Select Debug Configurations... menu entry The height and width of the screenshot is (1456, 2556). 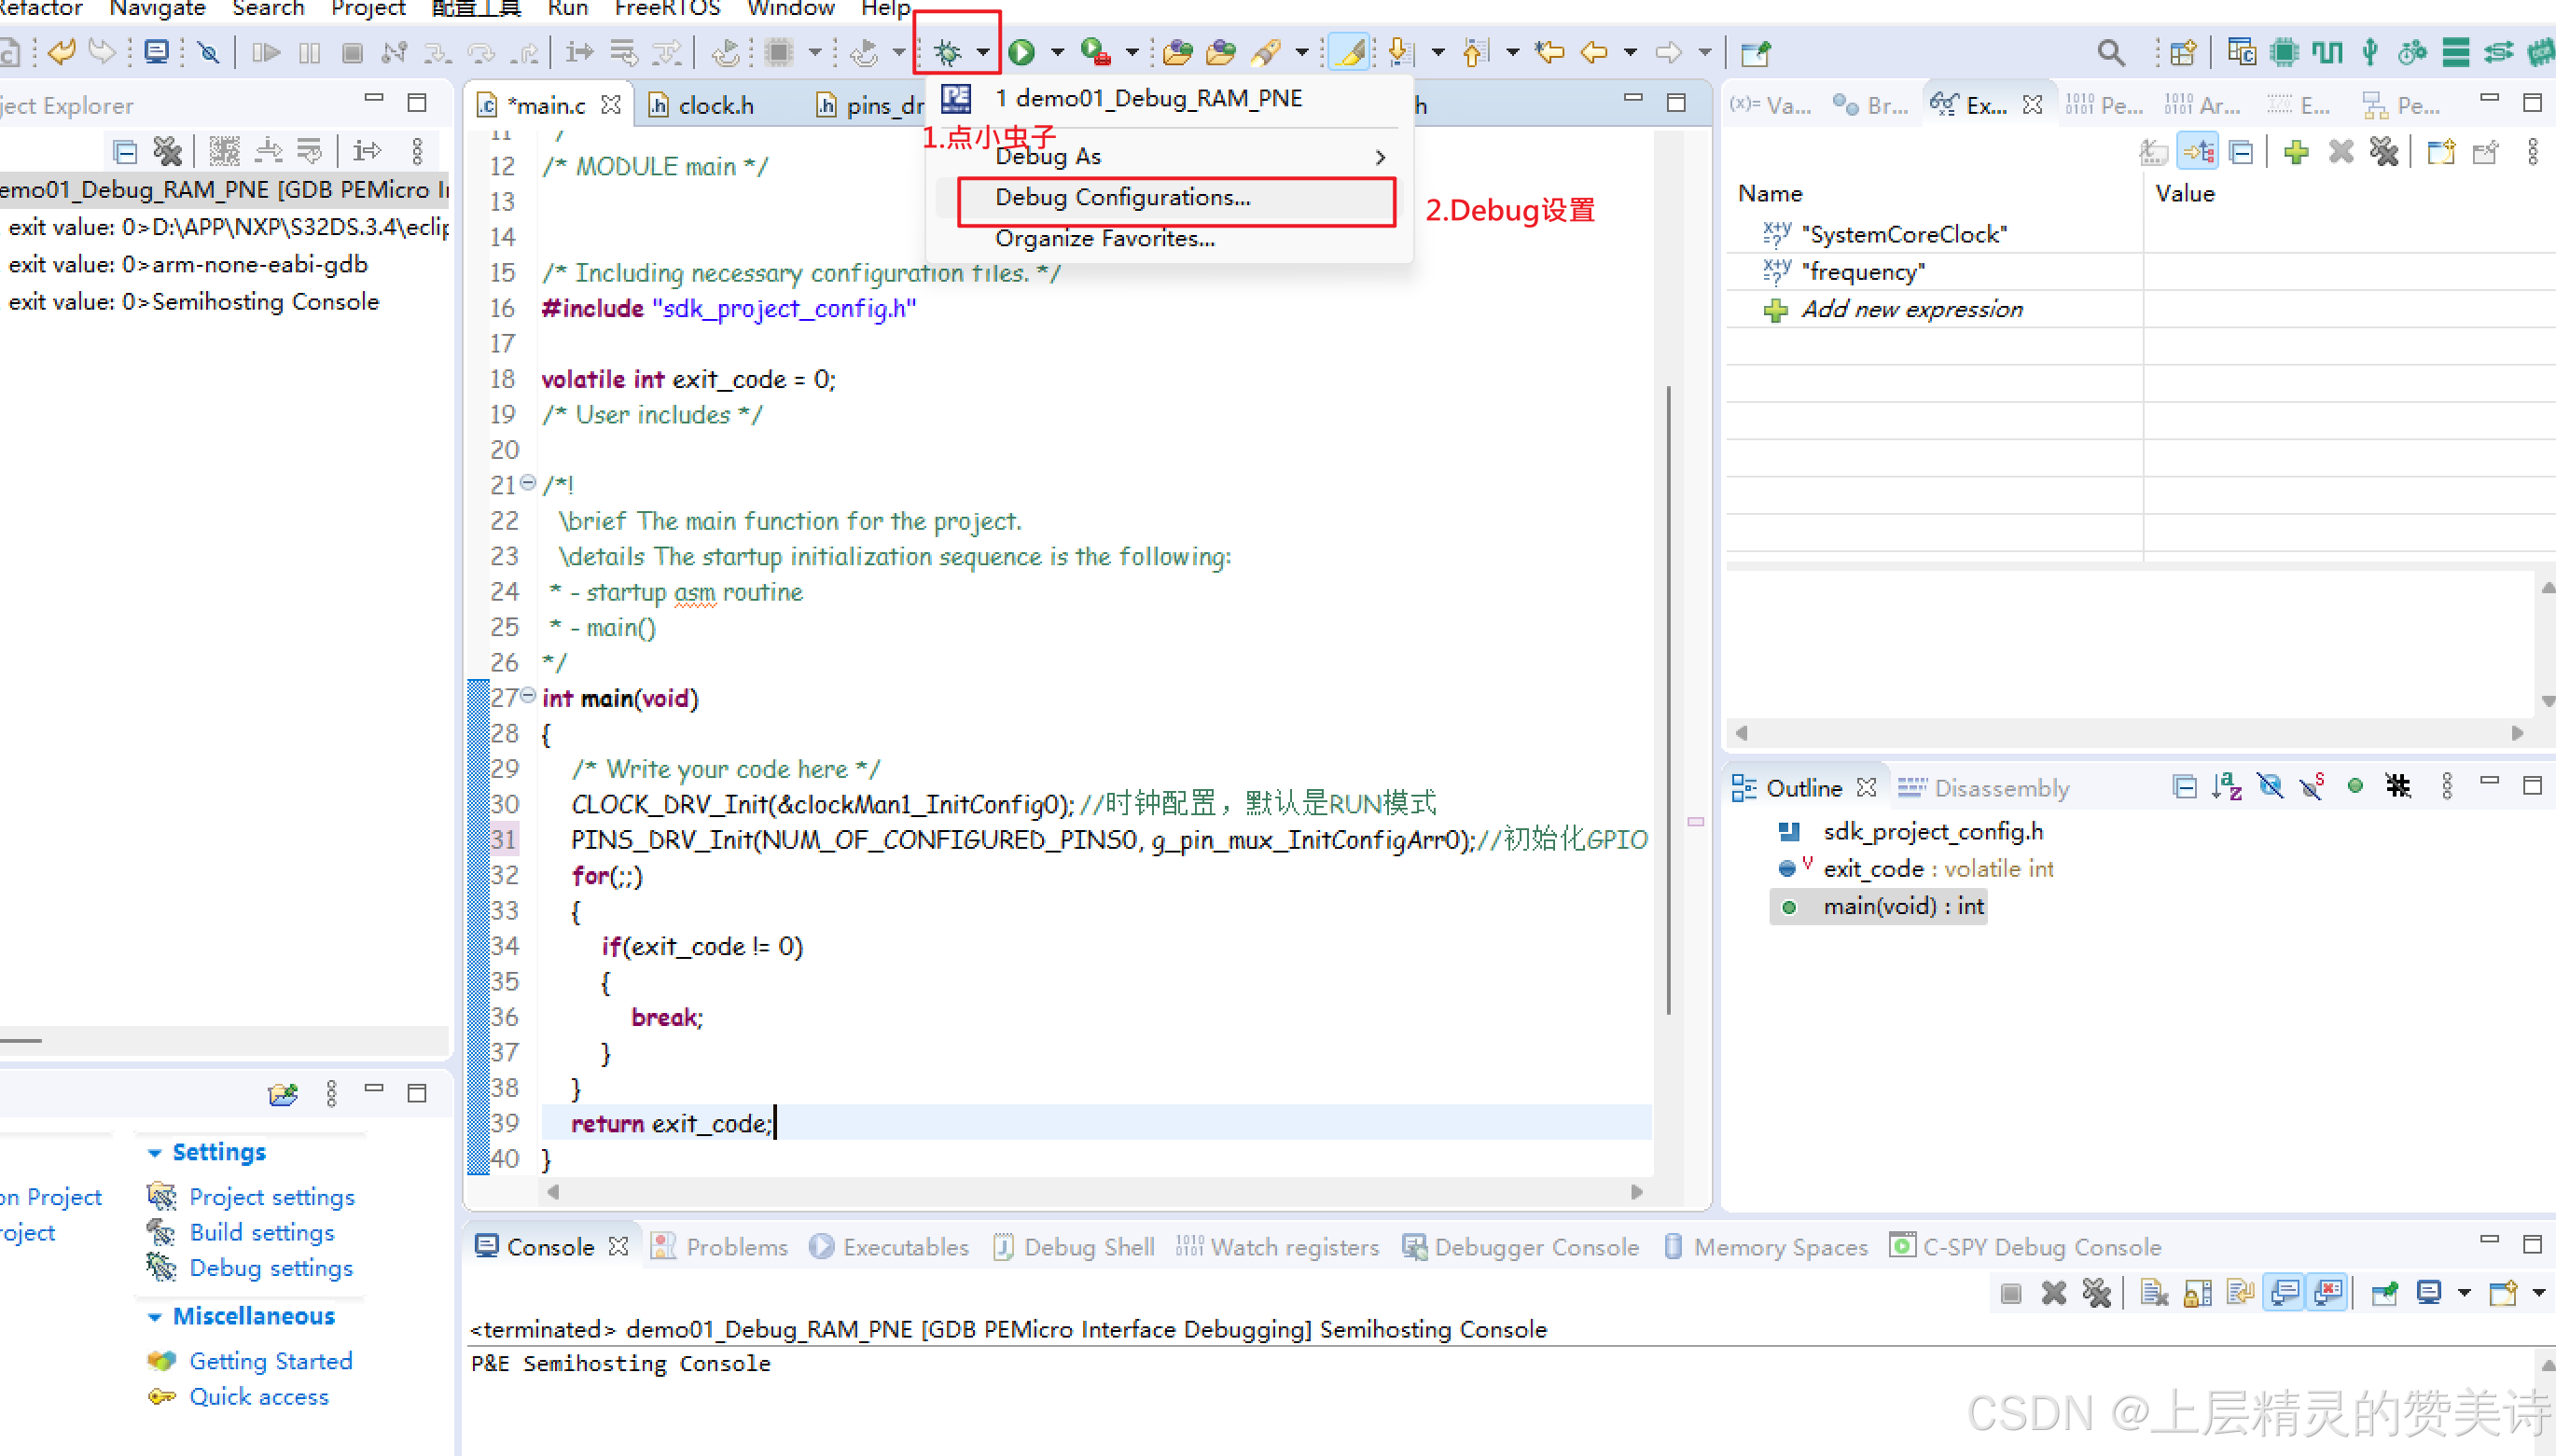pos(1122,198)
